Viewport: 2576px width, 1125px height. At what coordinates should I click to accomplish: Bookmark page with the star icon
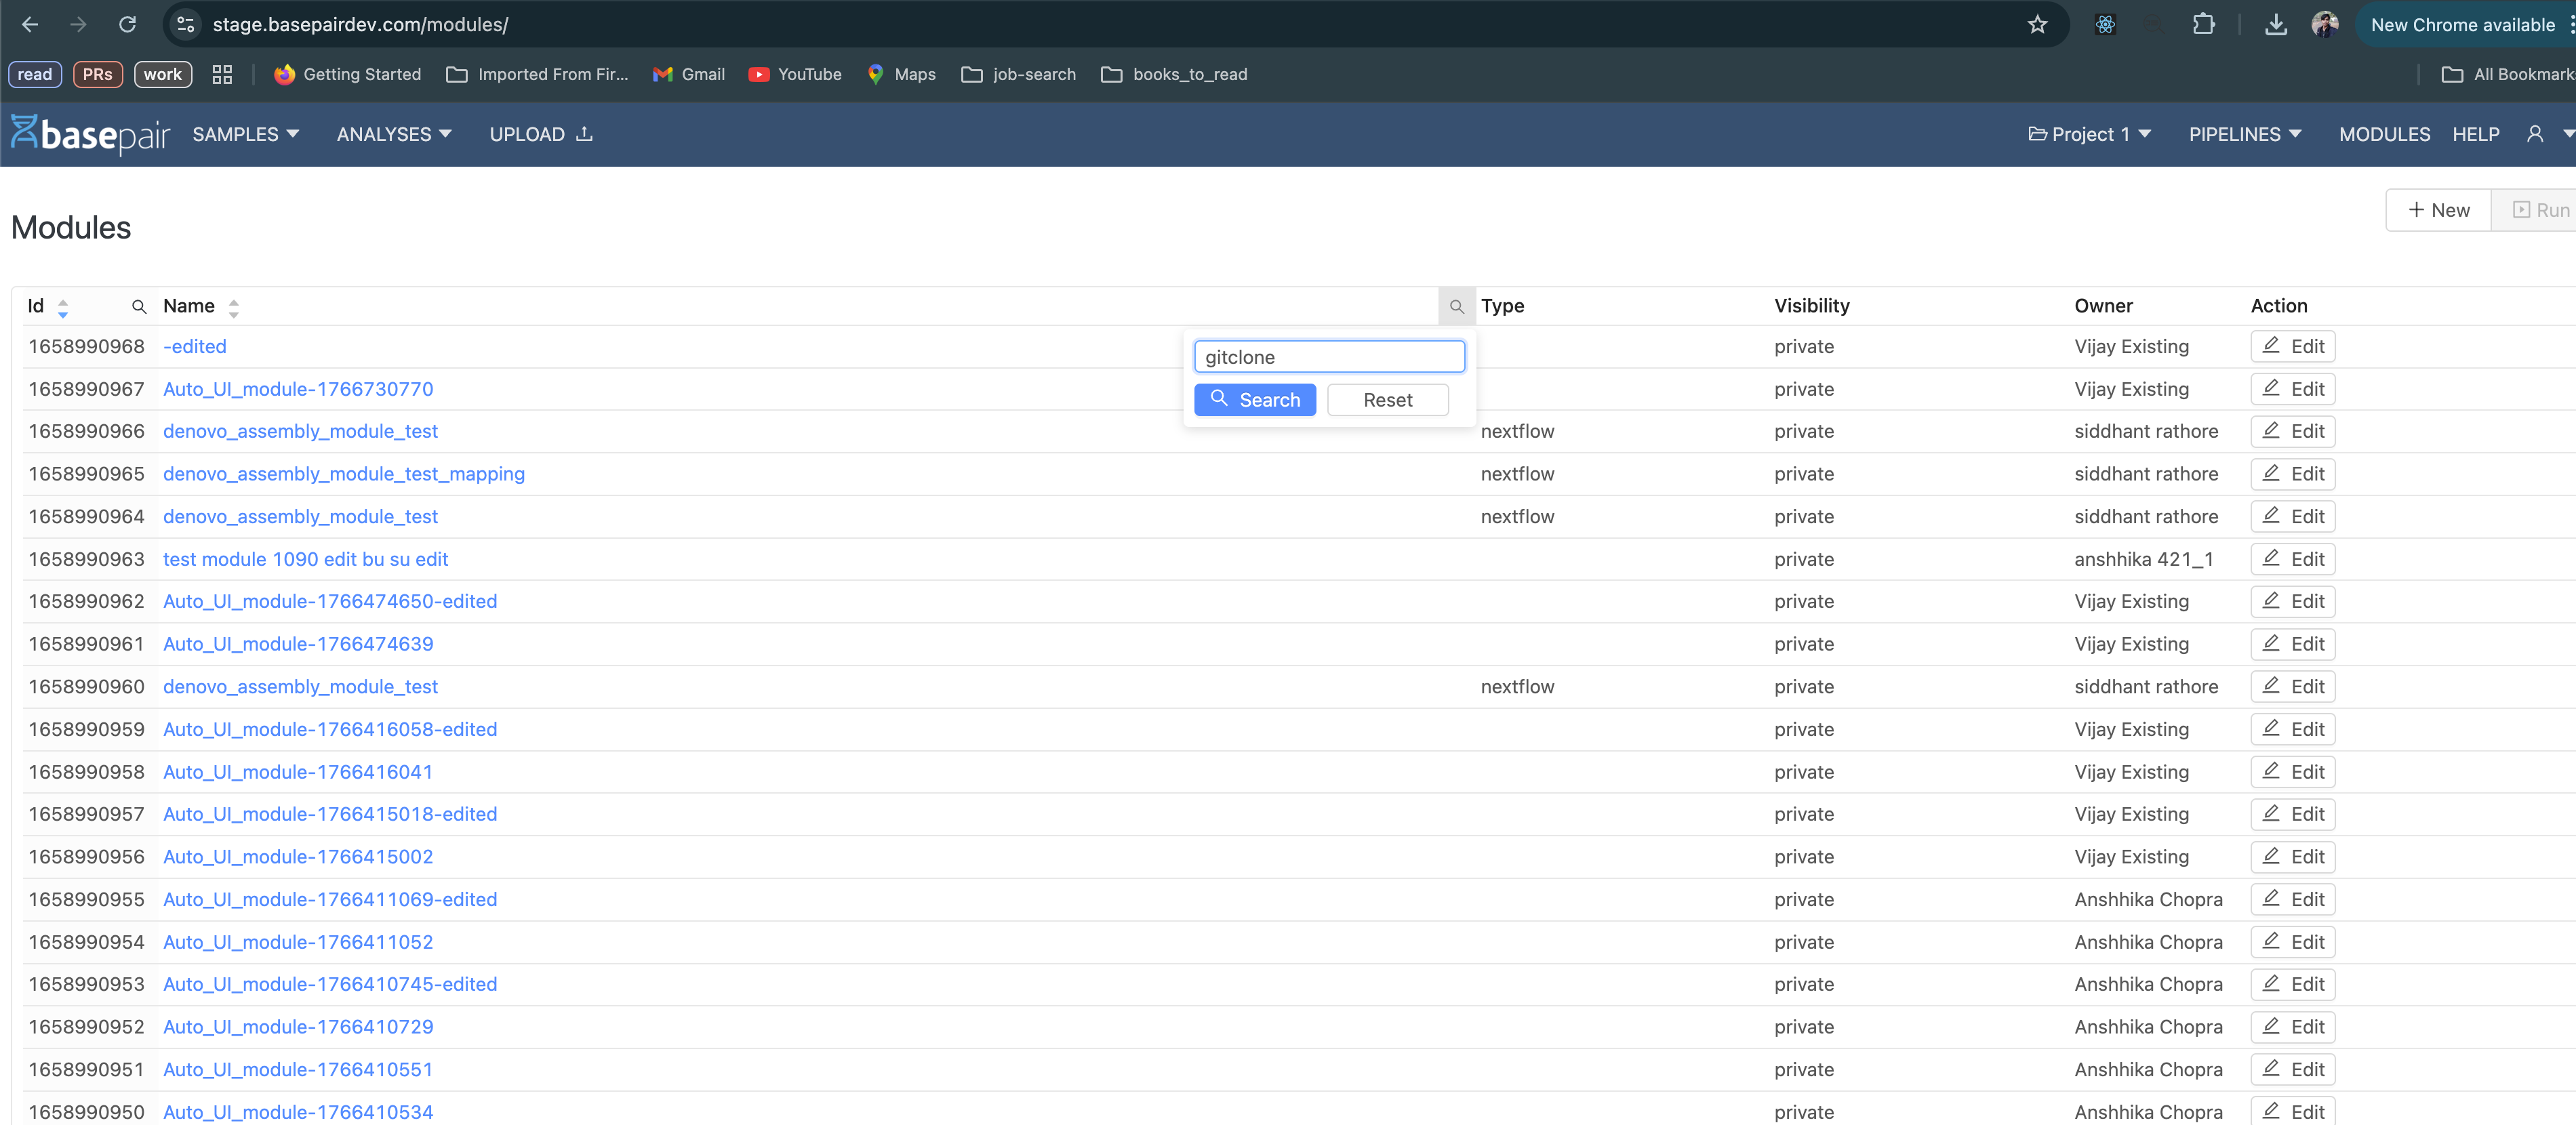(2037, 24)
